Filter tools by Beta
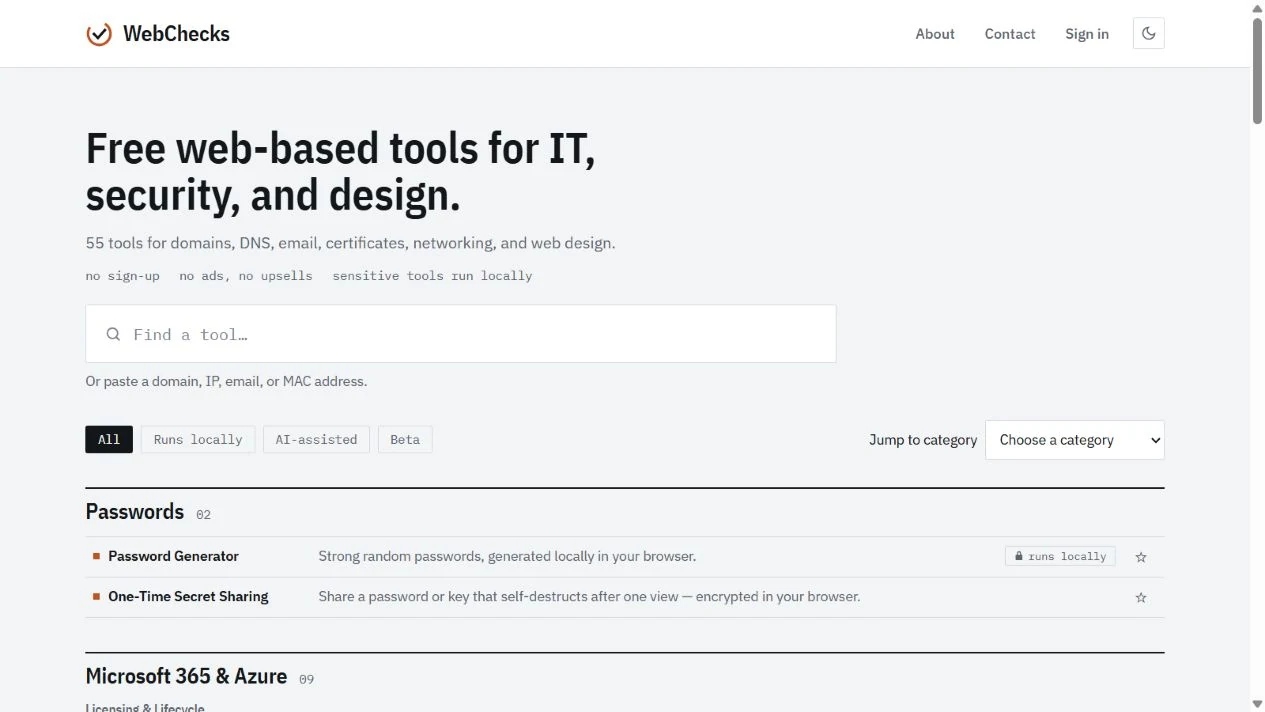 pos(405,439)
